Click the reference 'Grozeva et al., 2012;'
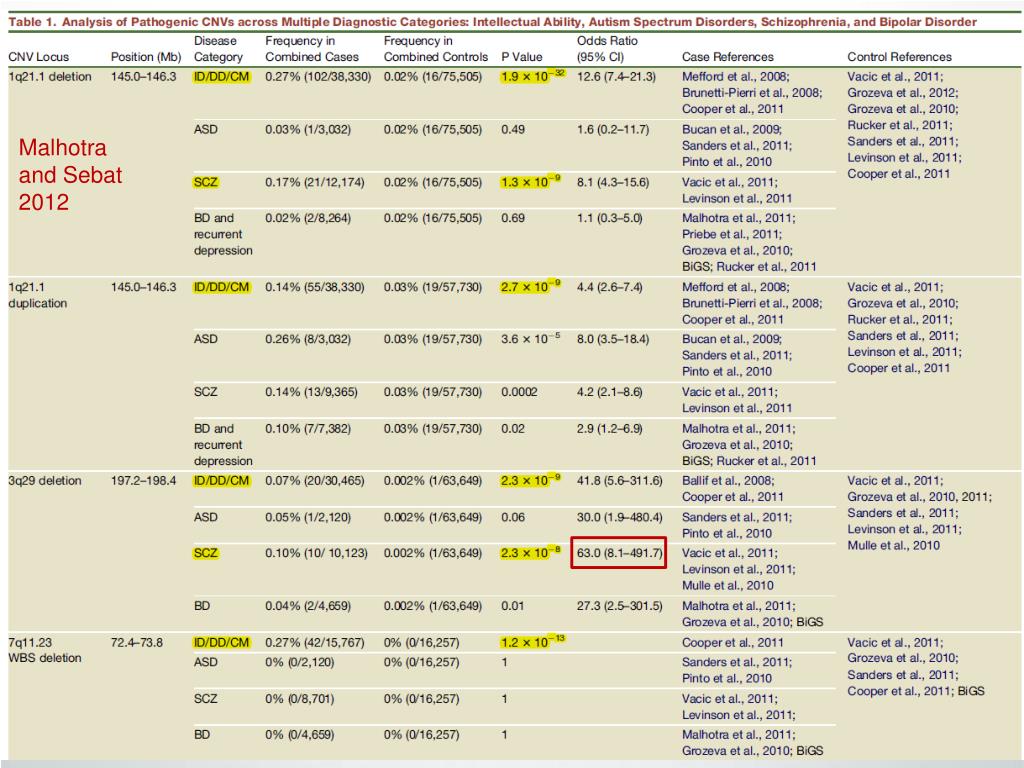This screenshot has width=1024, height=768. pyautogui.click(x=903, y=93)
